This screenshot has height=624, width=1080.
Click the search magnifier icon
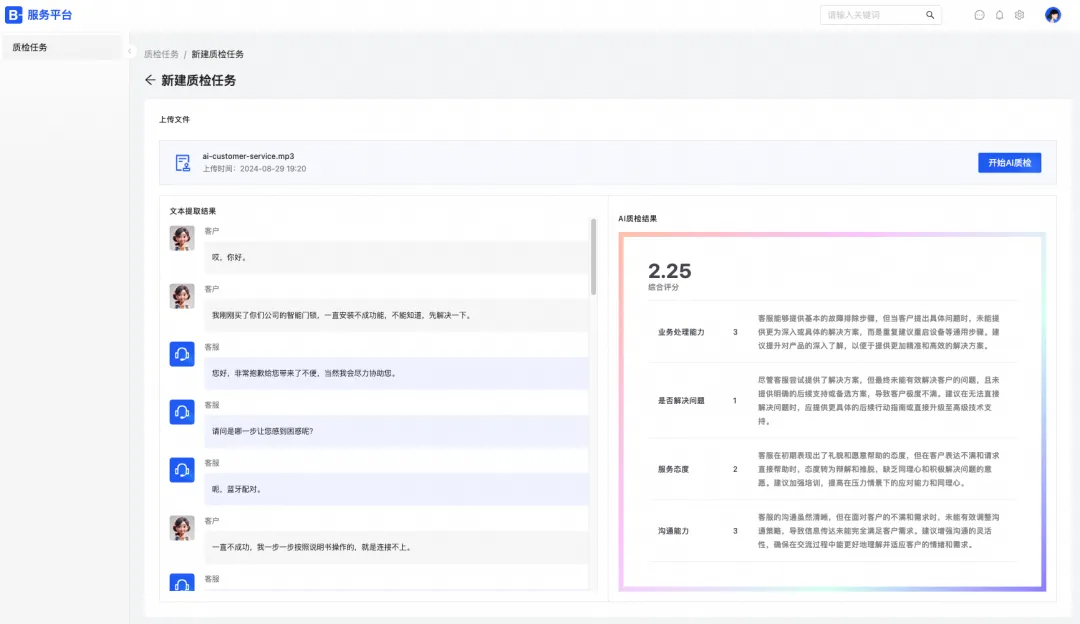coord(930,15)
